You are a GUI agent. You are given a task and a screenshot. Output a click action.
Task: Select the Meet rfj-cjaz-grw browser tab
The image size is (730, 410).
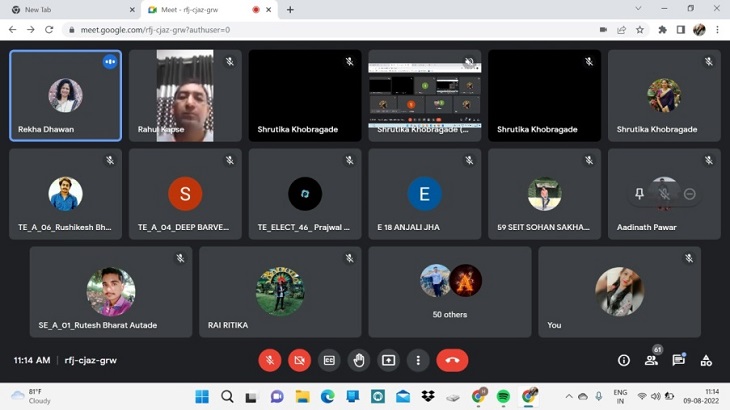click(200, 10)
